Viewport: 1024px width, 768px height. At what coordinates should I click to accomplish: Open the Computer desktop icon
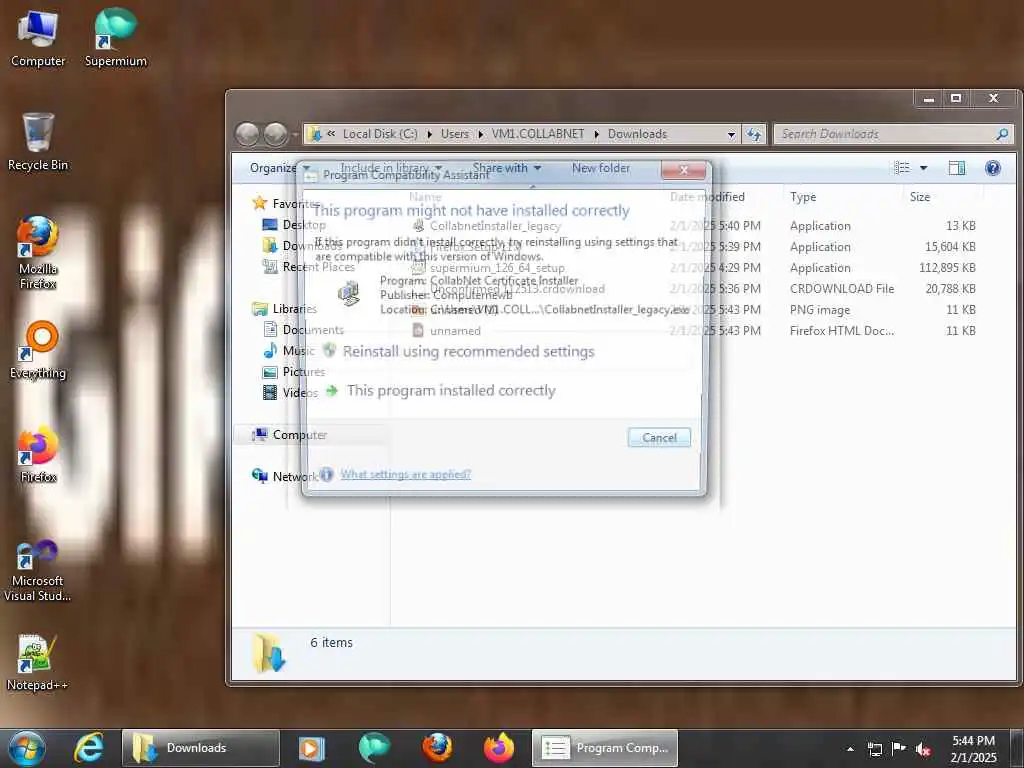[37, 39]
